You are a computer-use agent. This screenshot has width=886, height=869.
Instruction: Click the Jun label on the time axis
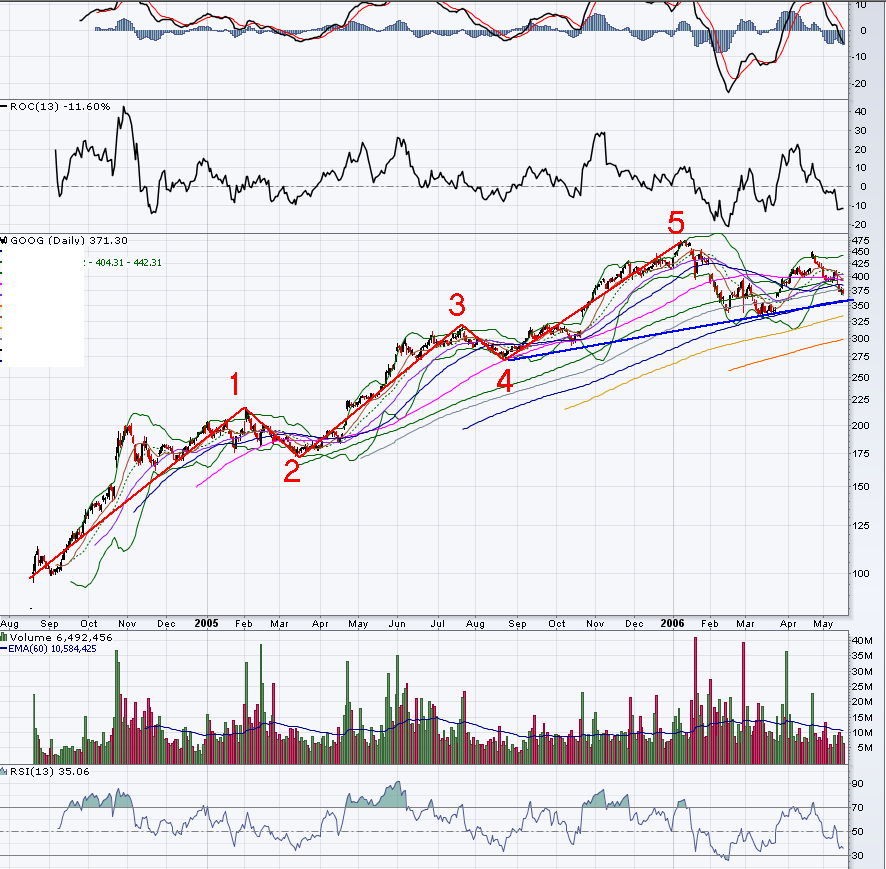[397, 624]
